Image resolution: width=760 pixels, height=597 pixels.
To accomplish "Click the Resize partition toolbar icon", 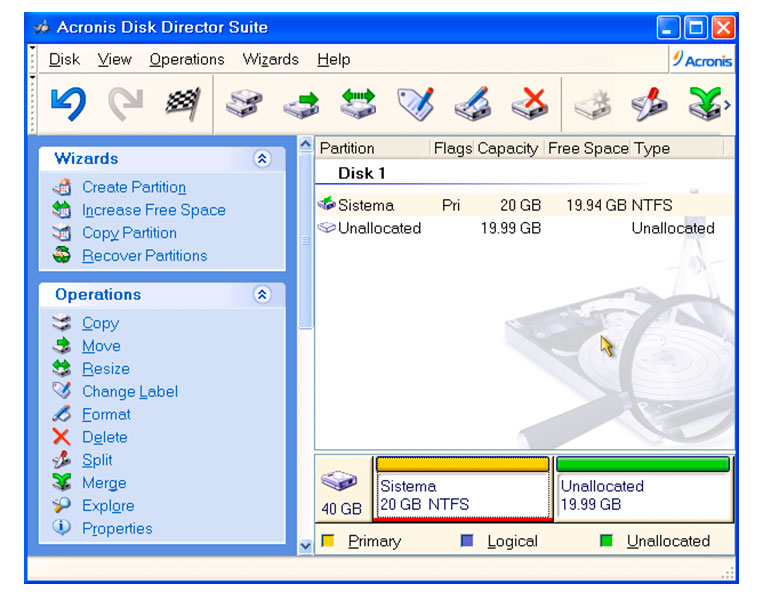I will 358,104.
